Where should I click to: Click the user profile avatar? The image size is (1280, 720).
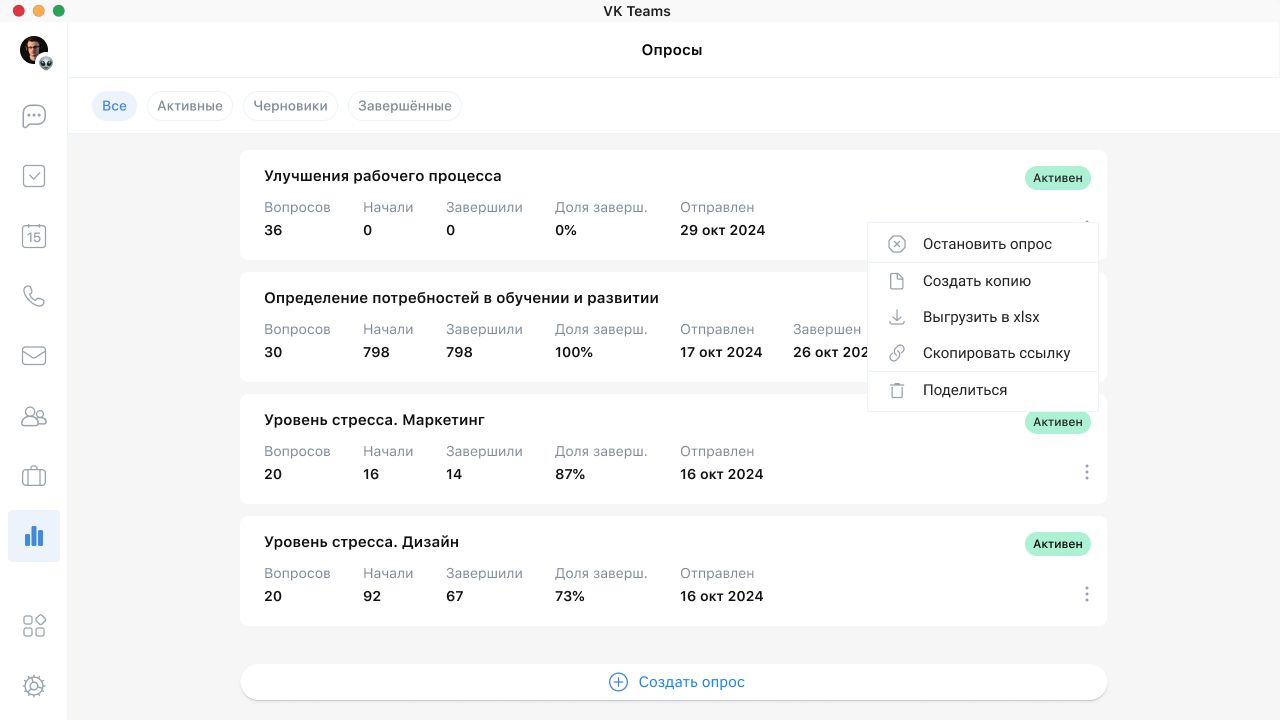pos(34,50)
